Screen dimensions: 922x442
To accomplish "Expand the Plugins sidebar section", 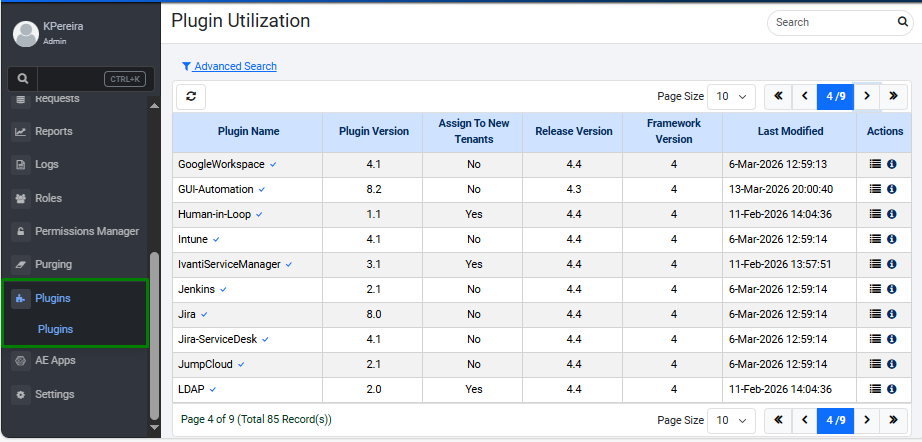I will (x=52, y=299).
